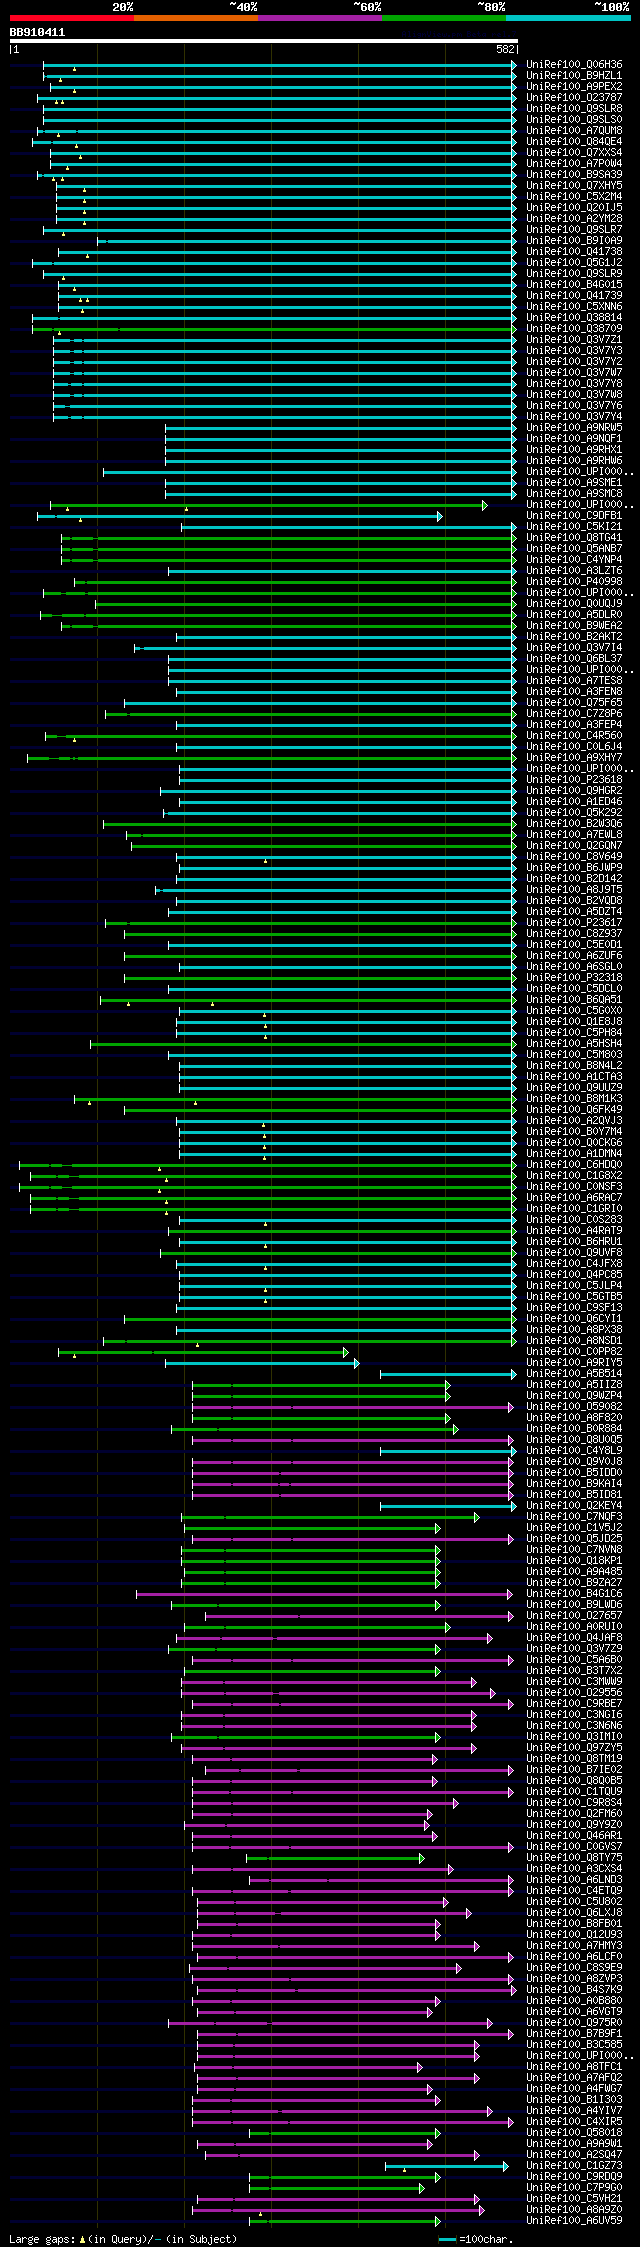Click the UniRef100_P32318 label

574,977
